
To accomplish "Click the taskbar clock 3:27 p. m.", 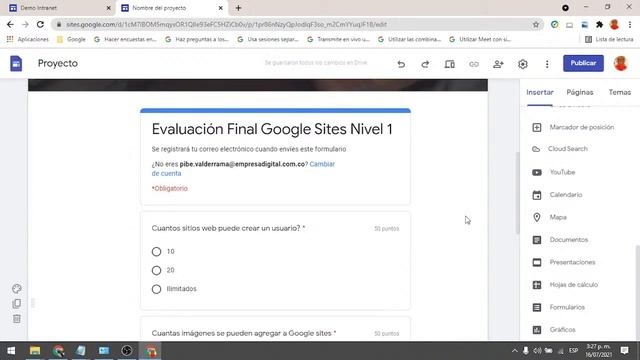I will pyautogui.click(x=598, y=351).
